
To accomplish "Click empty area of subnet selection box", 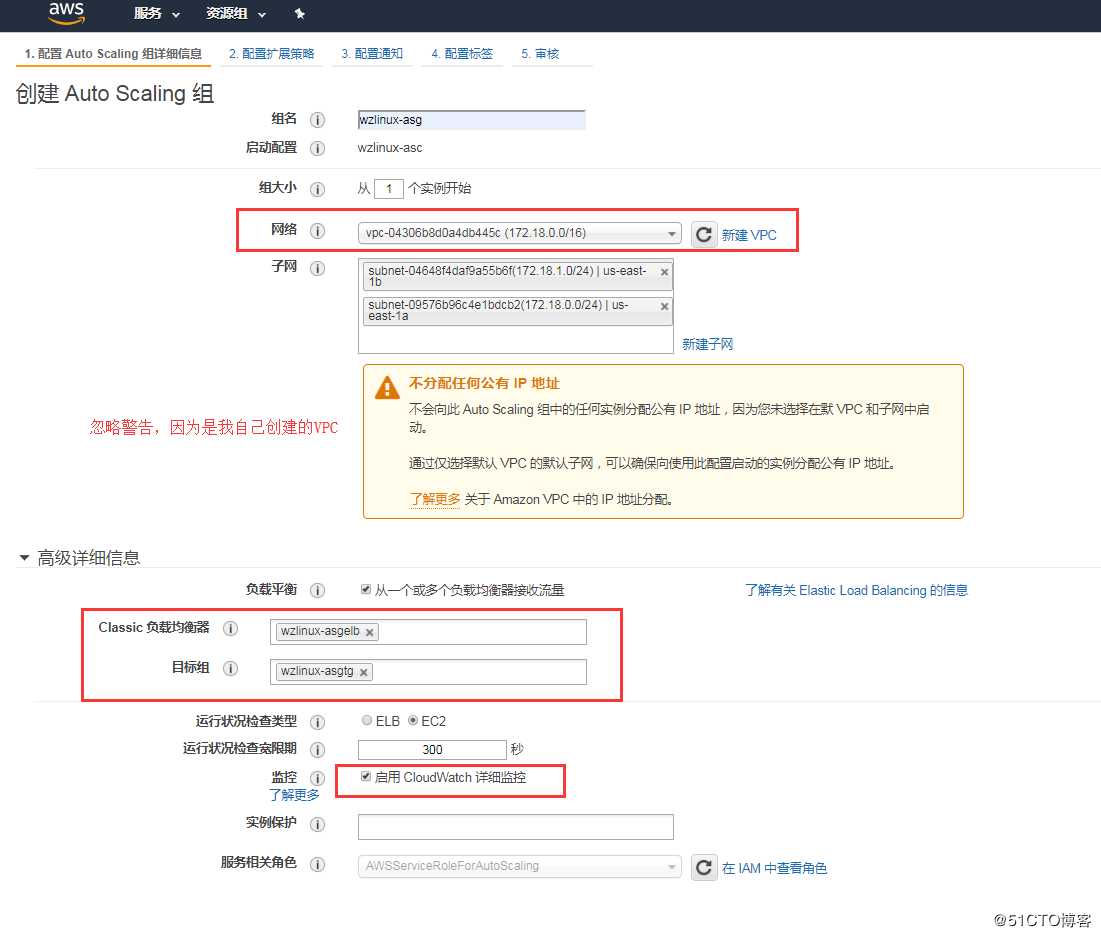I will click(515, 340).
